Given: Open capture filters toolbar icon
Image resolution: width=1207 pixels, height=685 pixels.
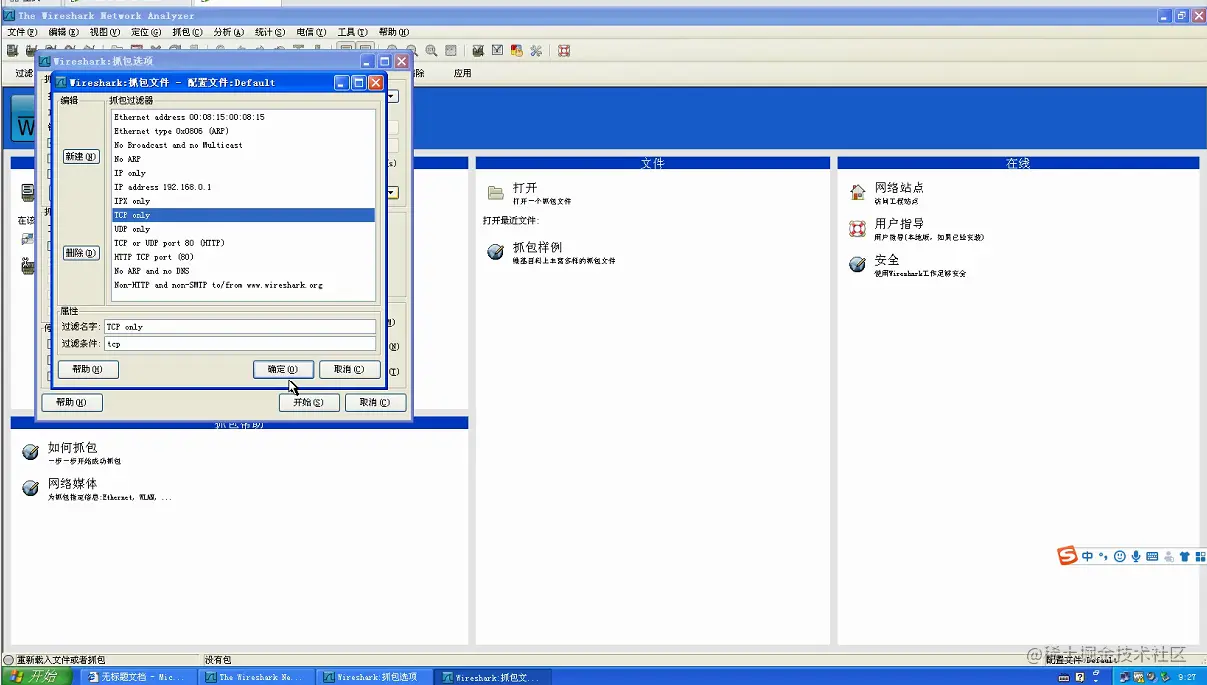Looking at the screenshot, I should pos(478,50).
